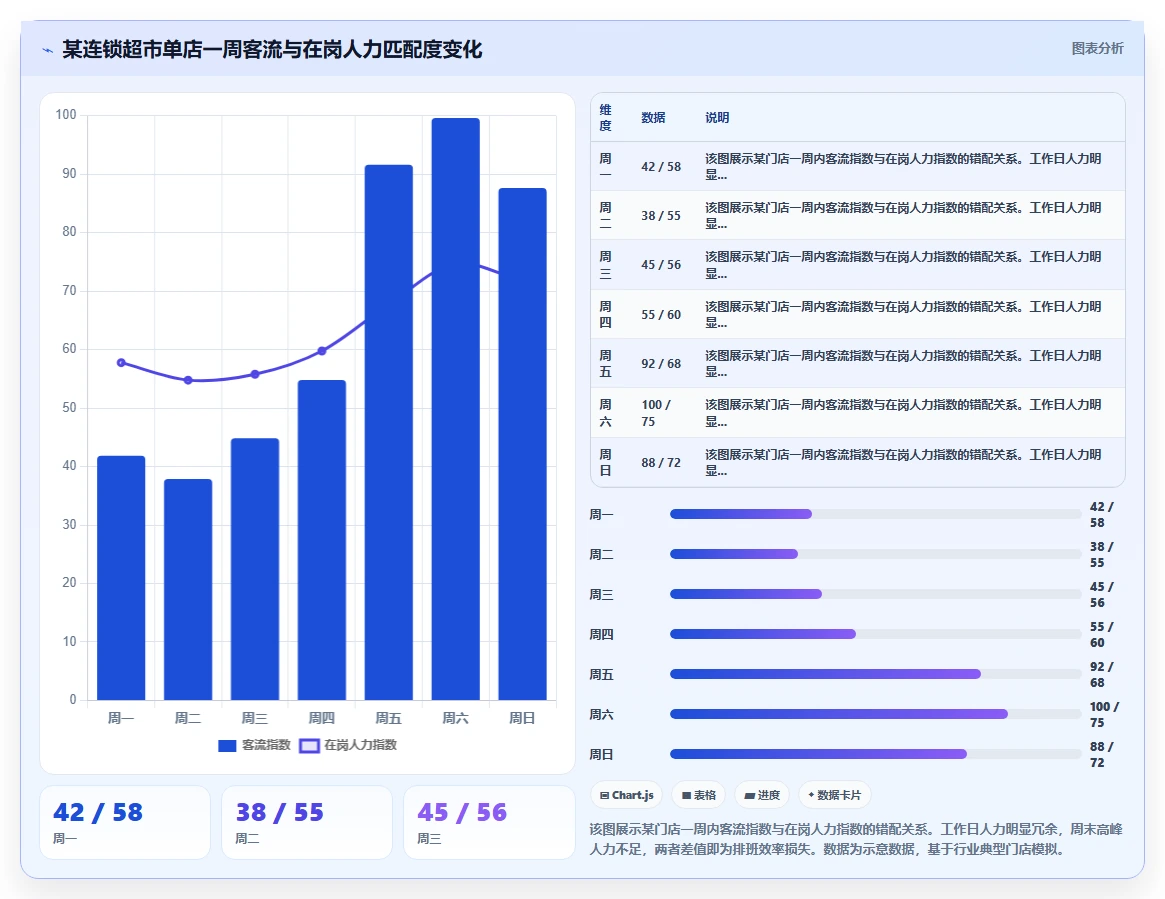Click the 周二 progress bar
The height and width of the screenshot is (899, 1165).
(x=875, y=554)
